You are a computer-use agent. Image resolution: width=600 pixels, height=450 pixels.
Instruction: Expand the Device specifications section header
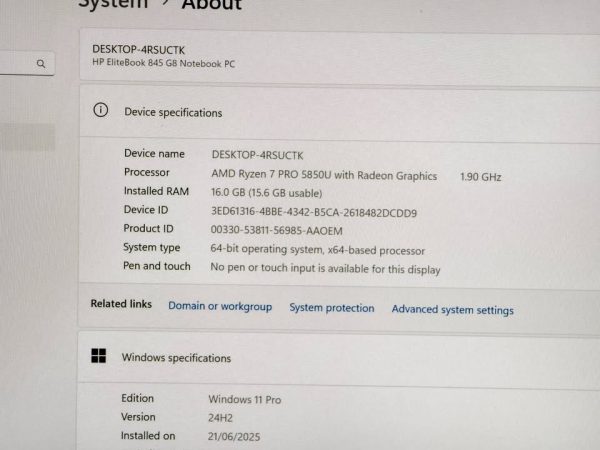[340, 112]
